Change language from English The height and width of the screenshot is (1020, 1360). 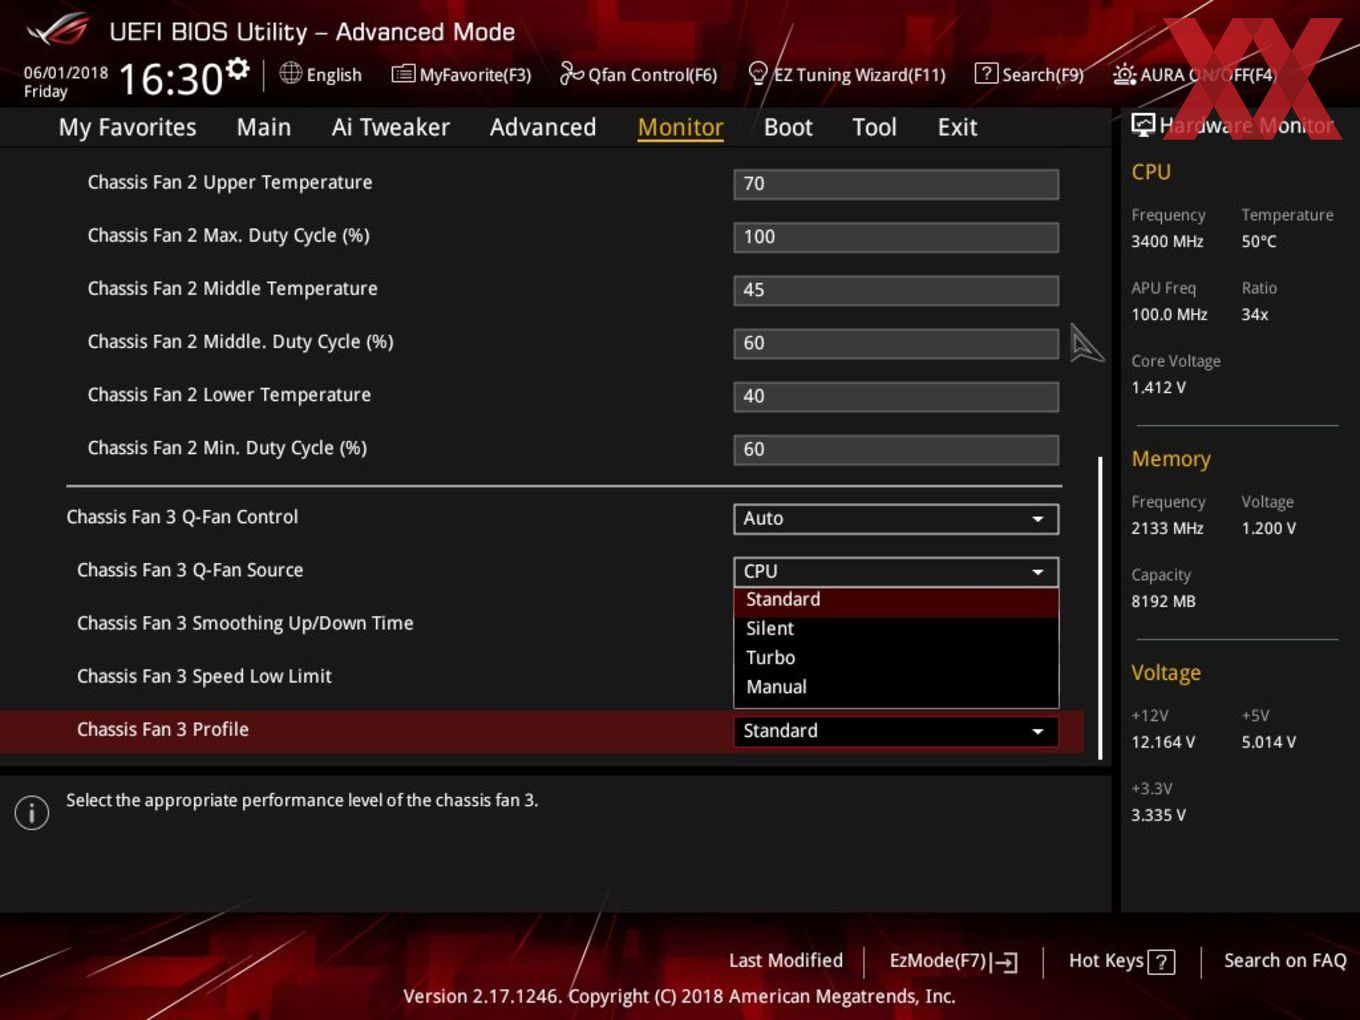(321, 74)
